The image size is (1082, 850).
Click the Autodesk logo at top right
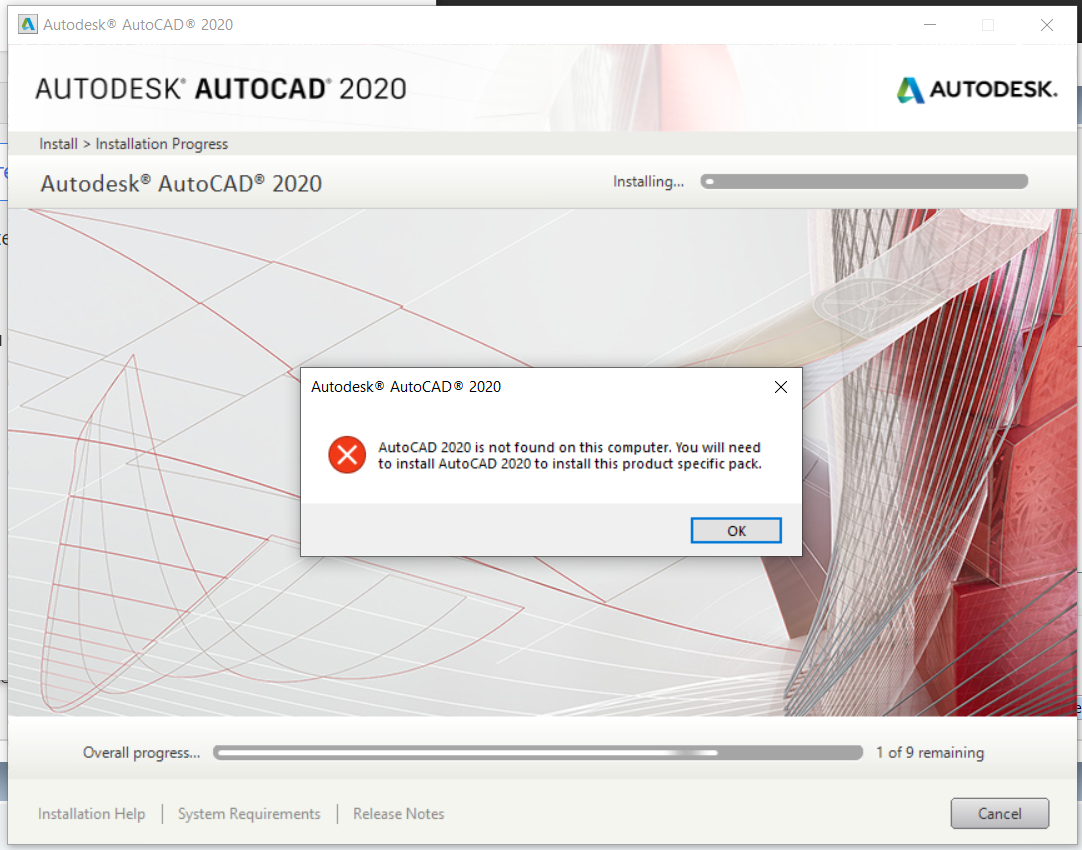976,89
